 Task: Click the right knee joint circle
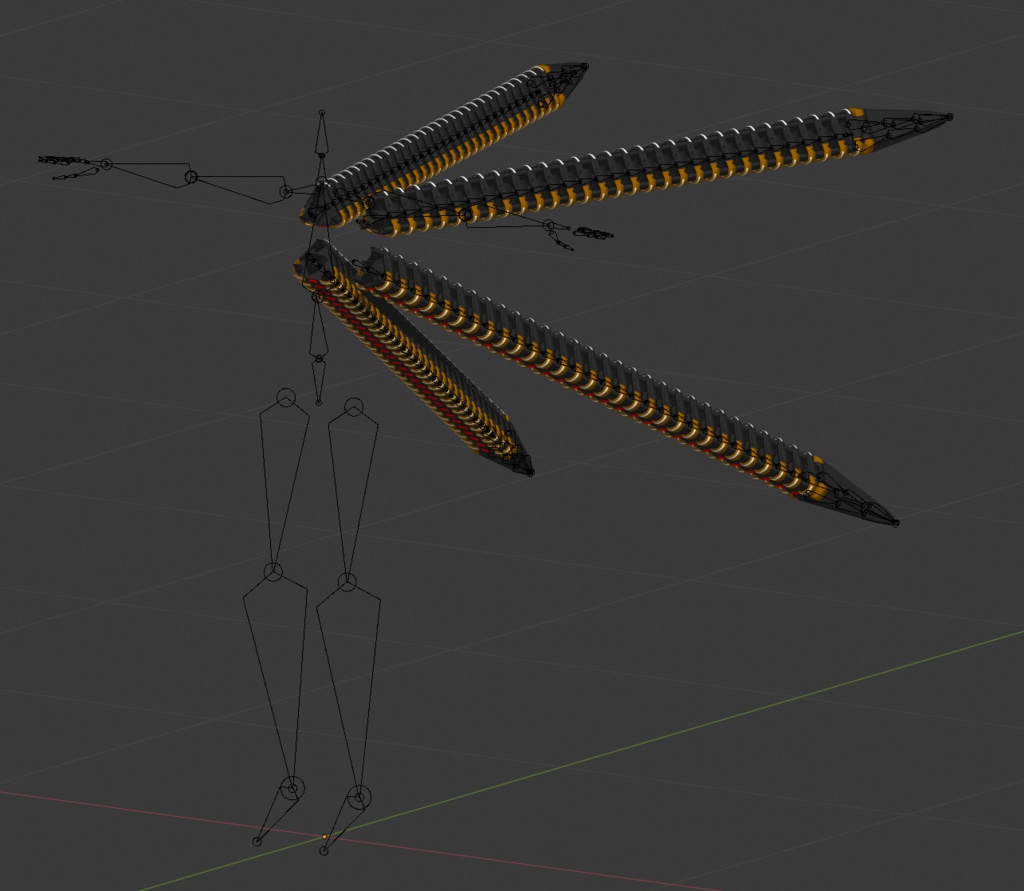pyautogui.click(x=347, y=582)
